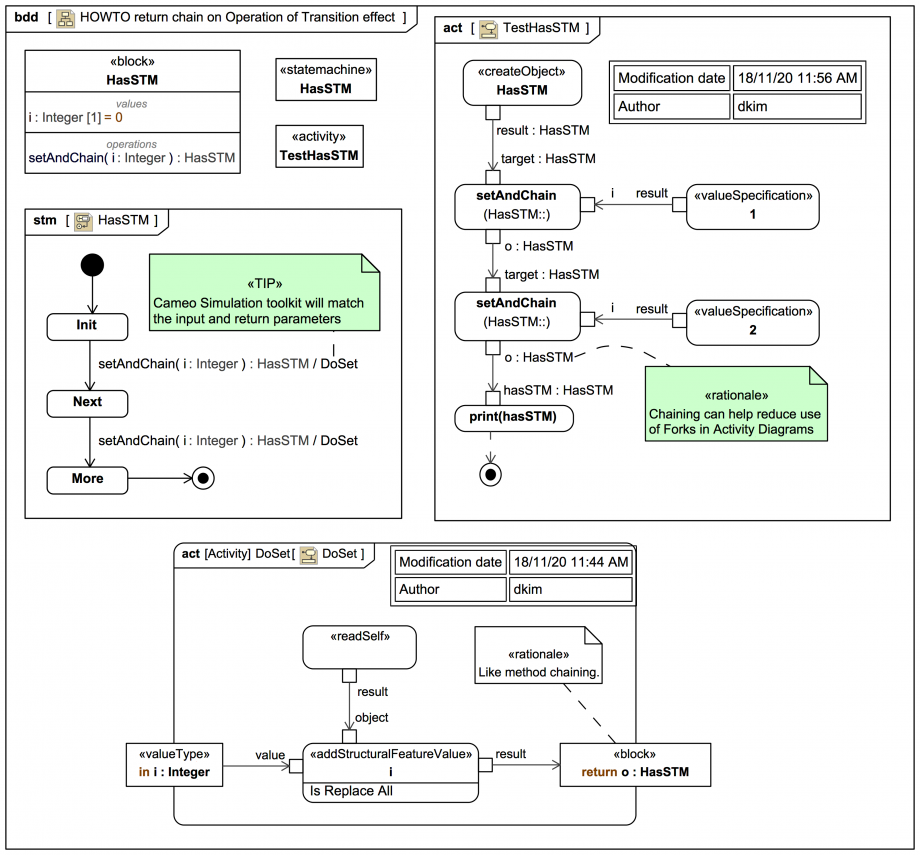This screenshot has width=920, height=855.
Task: Click the print(hasSTM) action
Action: [515, 417]
